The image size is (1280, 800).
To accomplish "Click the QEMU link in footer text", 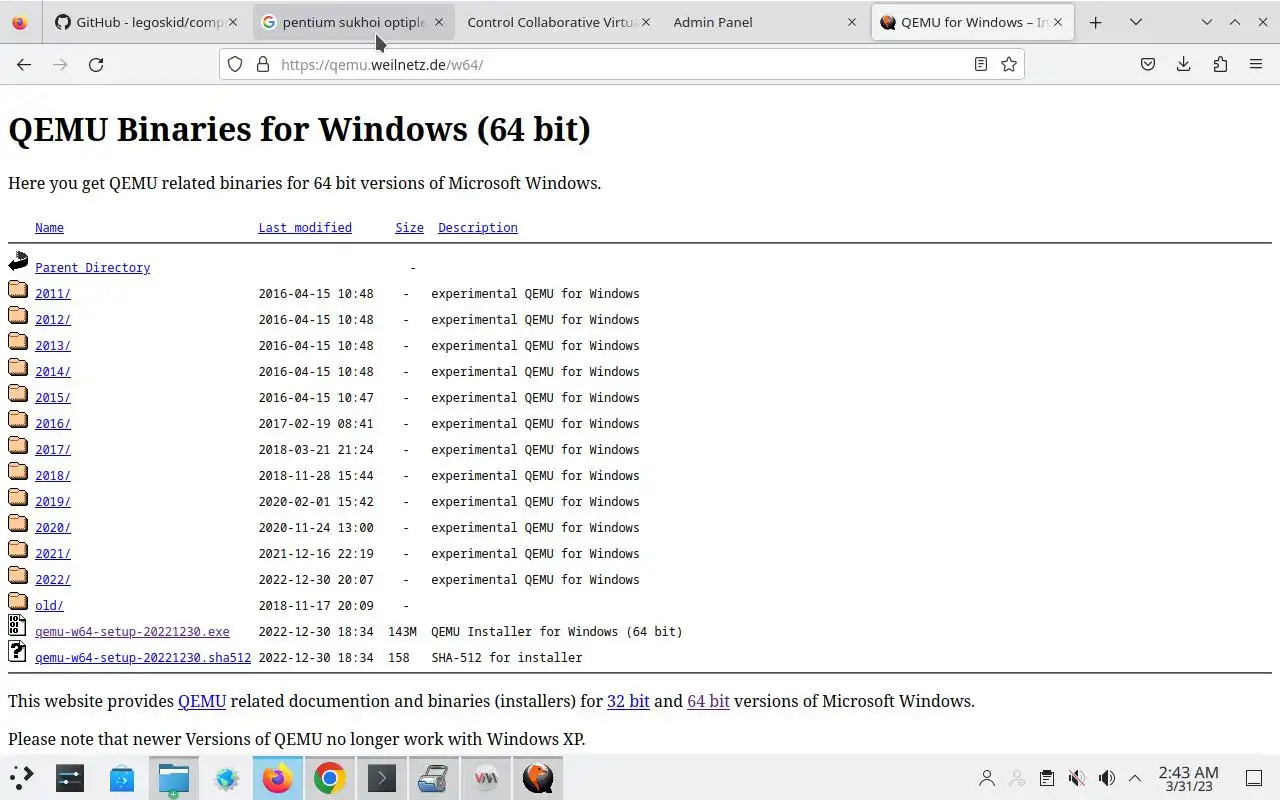I will coord(202,701).
